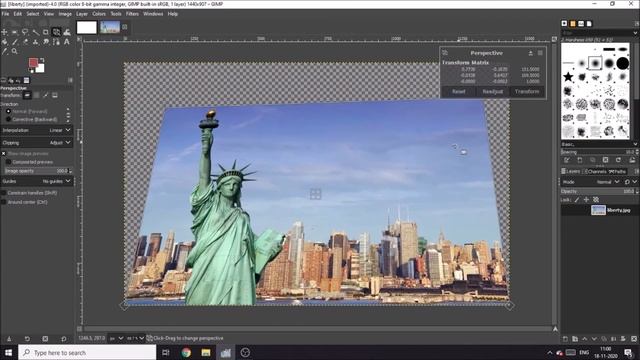Click Readjust in Perspective dialog
640x360 pixels.
click(493, 92)
